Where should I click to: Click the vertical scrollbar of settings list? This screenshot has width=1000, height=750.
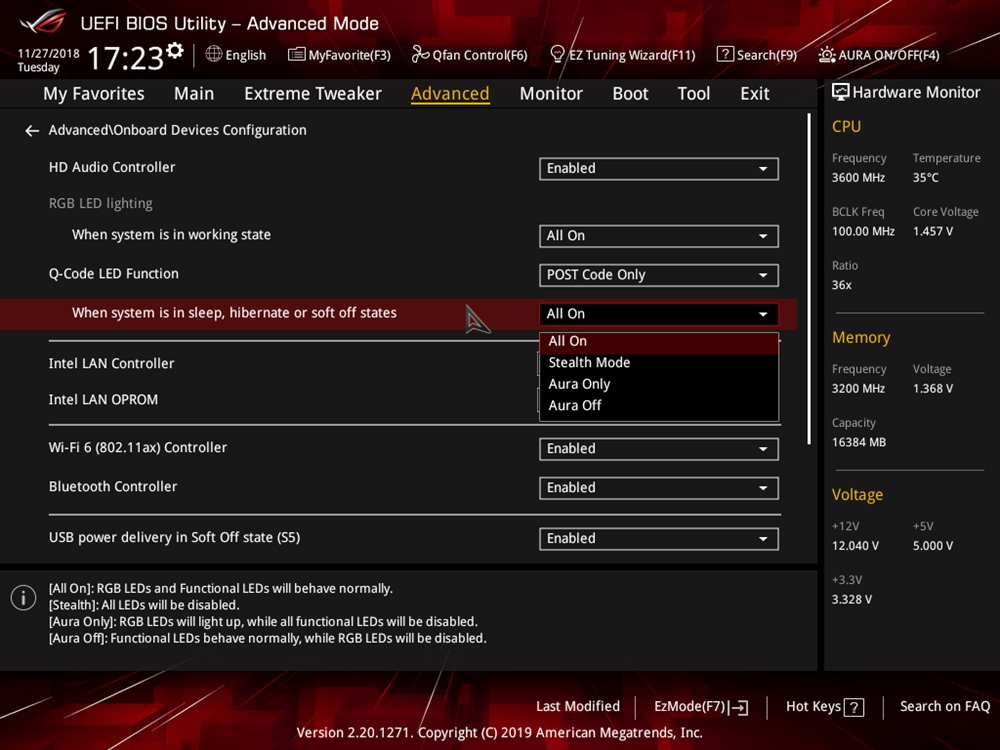click(809, 279)
